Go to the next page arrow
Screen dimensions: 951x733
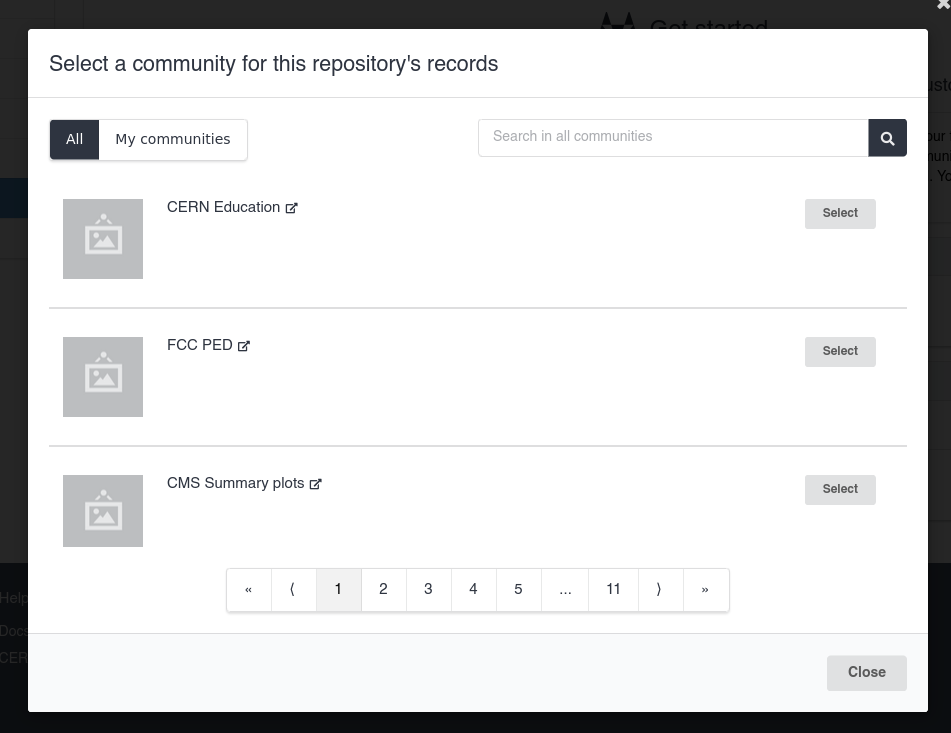(659, 590)
